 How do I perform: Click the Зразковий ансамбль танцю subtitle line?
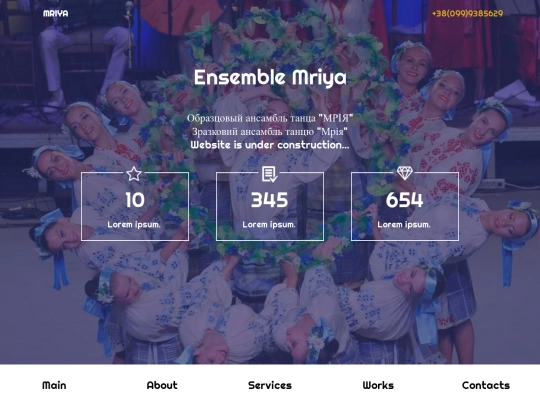click(x=270, y=132)
